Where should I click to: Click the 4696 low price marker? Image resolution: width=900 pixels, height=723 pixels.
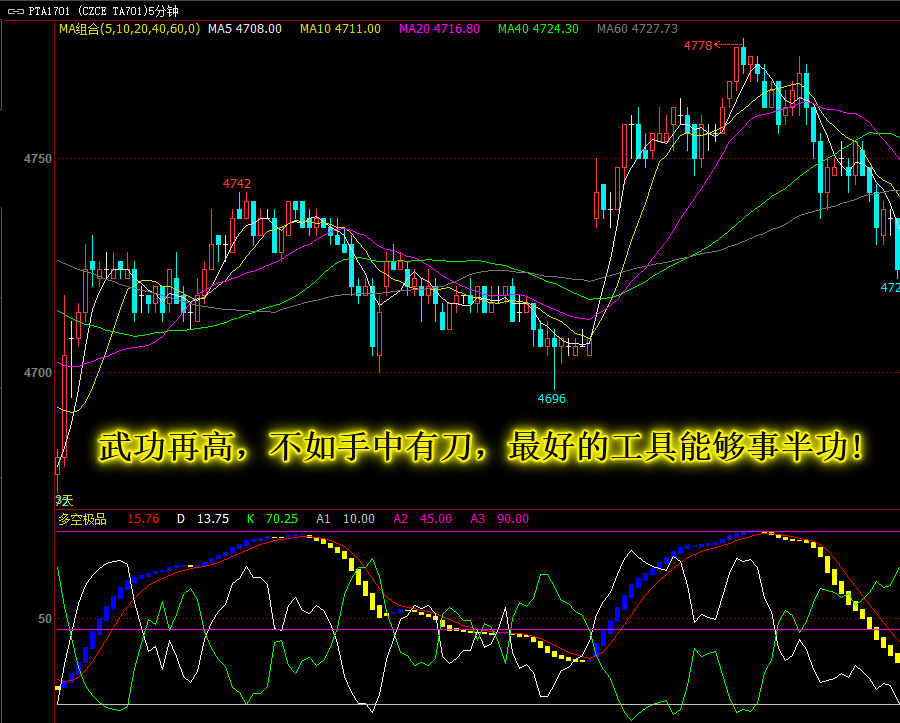[552, 398]
